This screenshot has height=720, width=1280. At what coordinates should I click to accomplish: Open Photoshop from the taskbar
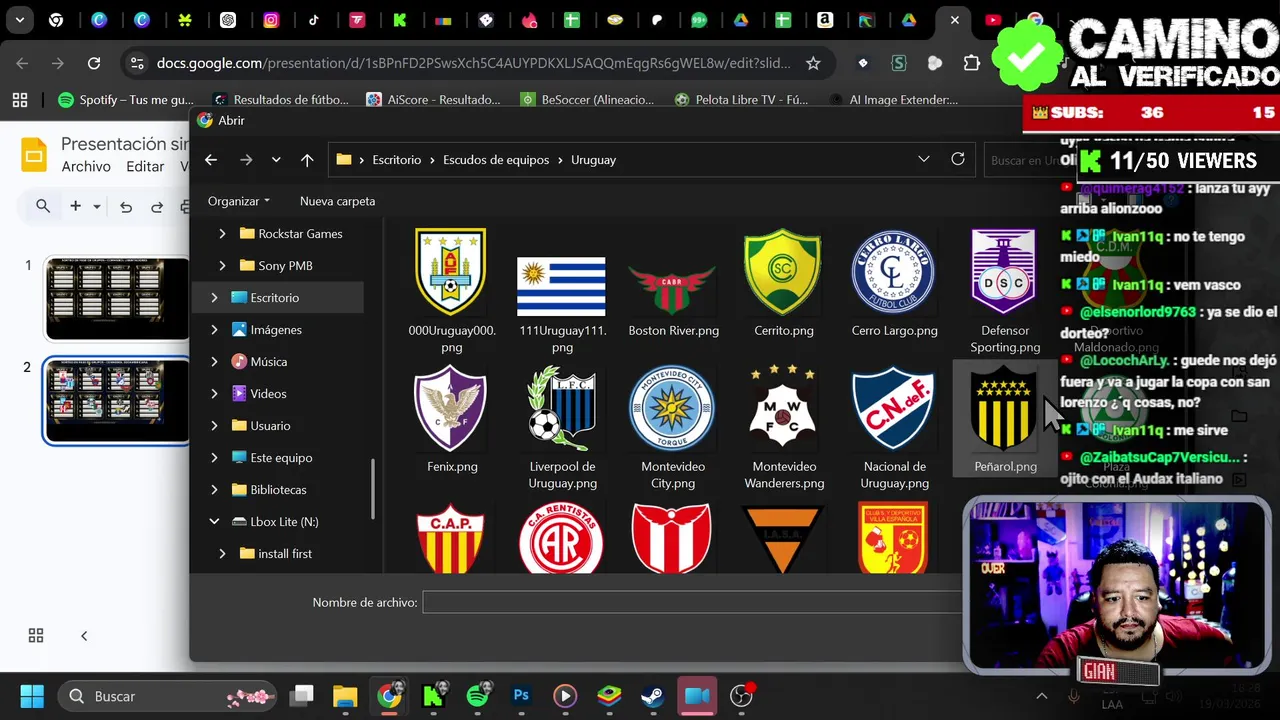[521, 696]
